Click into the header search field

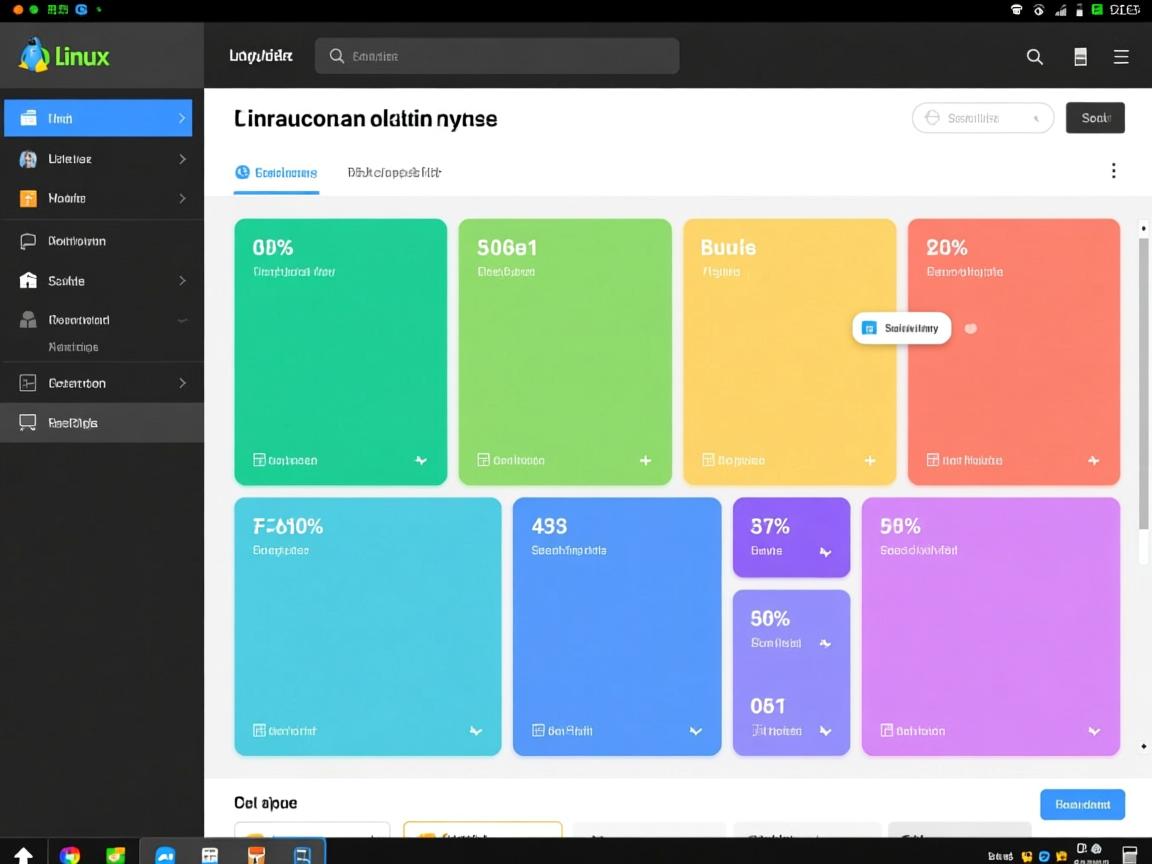[x=497, y=56]
